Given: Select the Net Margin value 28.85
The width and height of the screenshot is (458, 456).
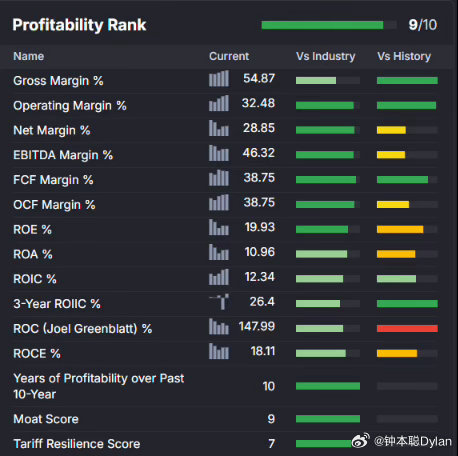Looking at the screenshot, I should tap(259, 128).
